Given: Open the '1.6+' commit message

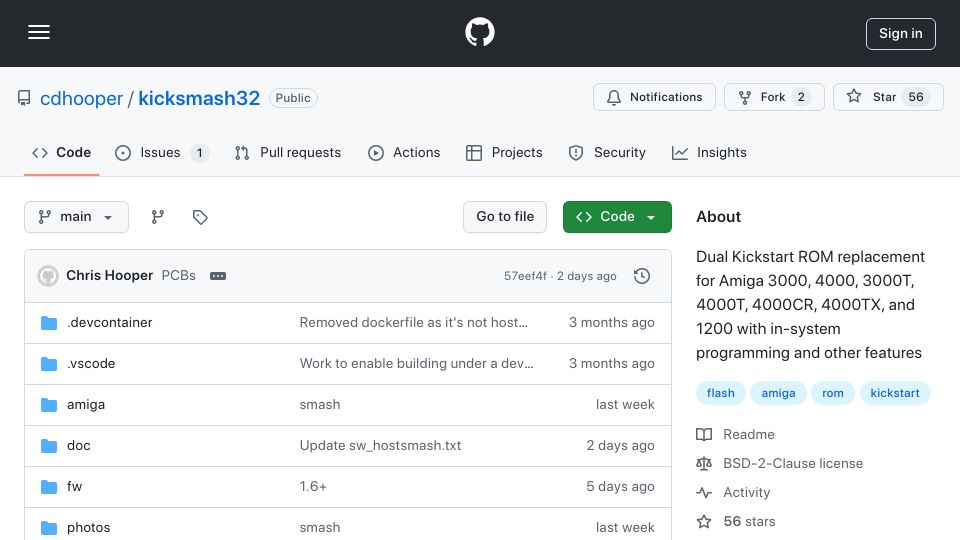Looking at the screenshot, I should (313, 487).
